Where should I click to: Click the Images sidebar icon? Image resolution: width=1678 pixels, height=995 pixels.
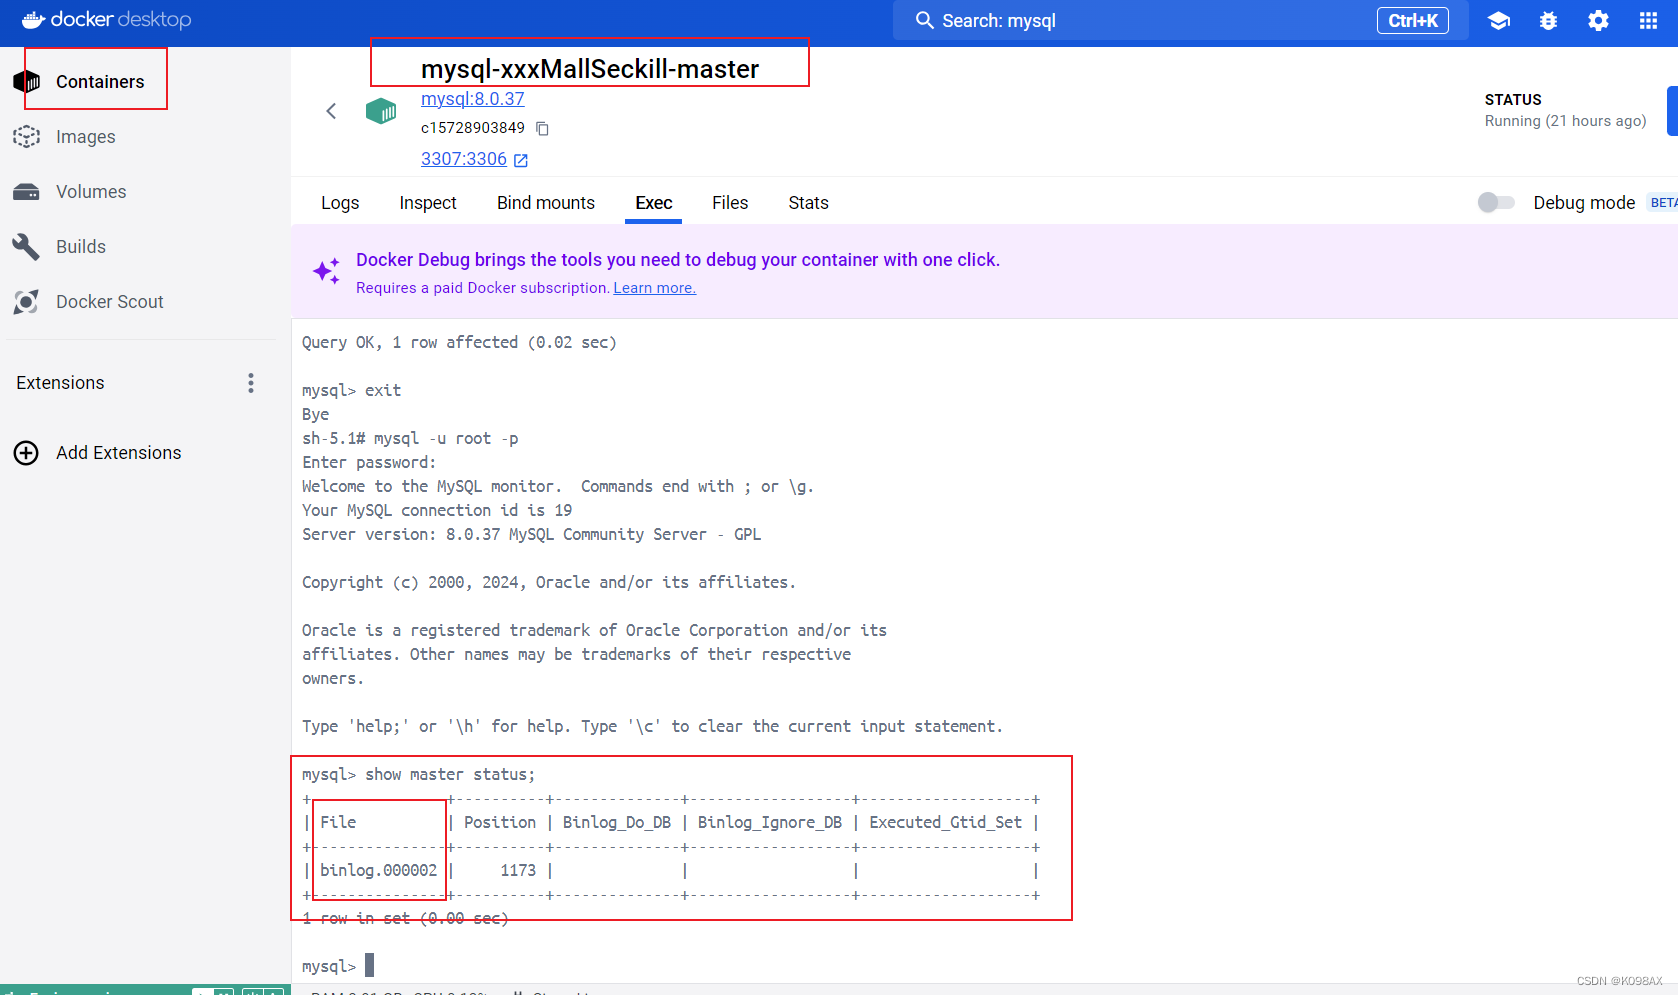pyautogui.click(x=27, y=137)
